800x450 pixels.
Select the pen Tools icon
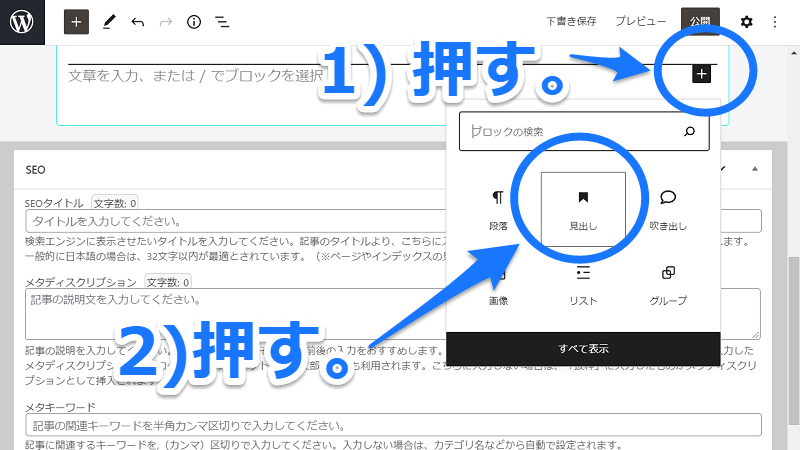[109, 21]
